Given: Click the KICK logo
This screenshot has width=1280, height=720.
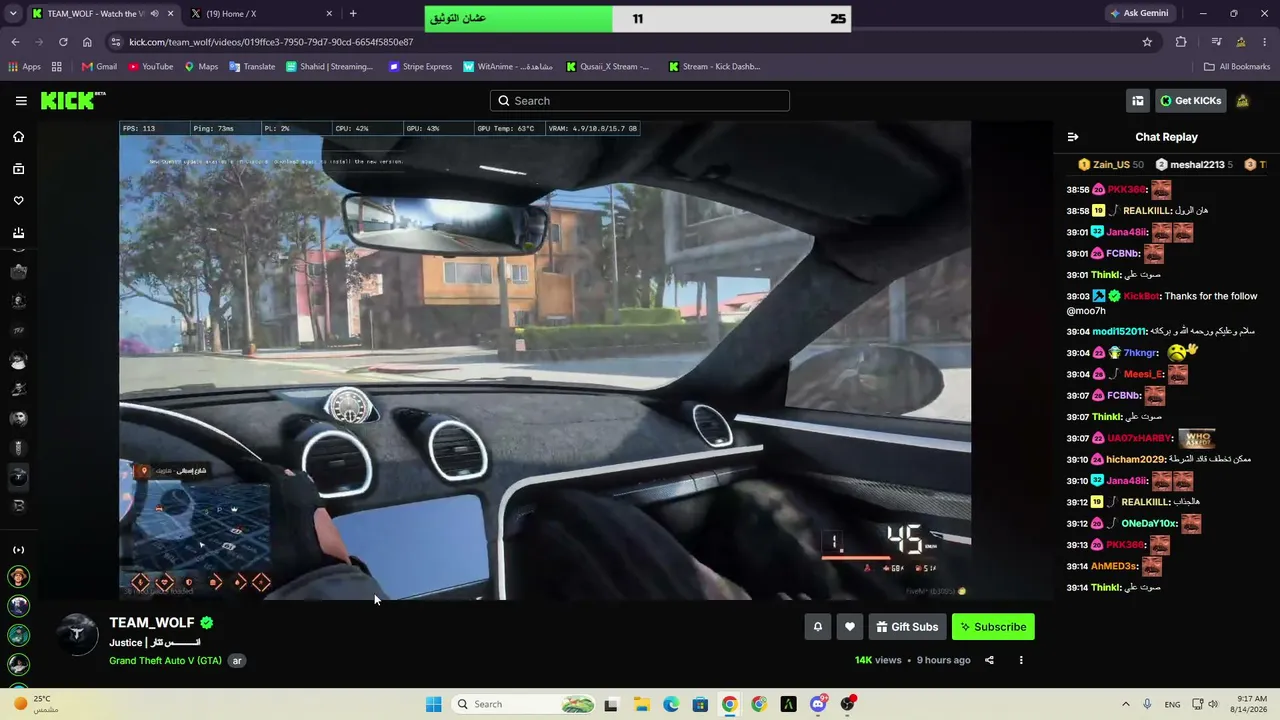Looking at the screenshot, I should (72, 100).
